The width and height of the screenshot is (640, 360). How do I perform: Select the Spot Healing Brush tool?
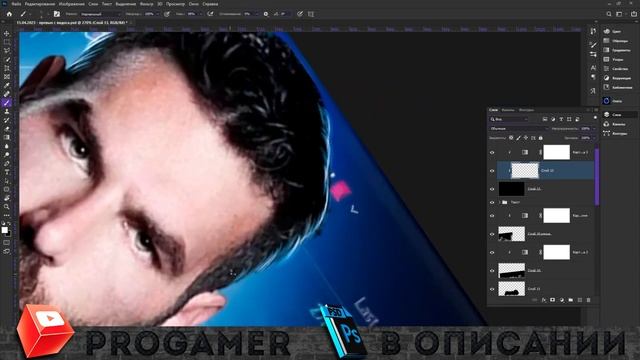point(7,94)
